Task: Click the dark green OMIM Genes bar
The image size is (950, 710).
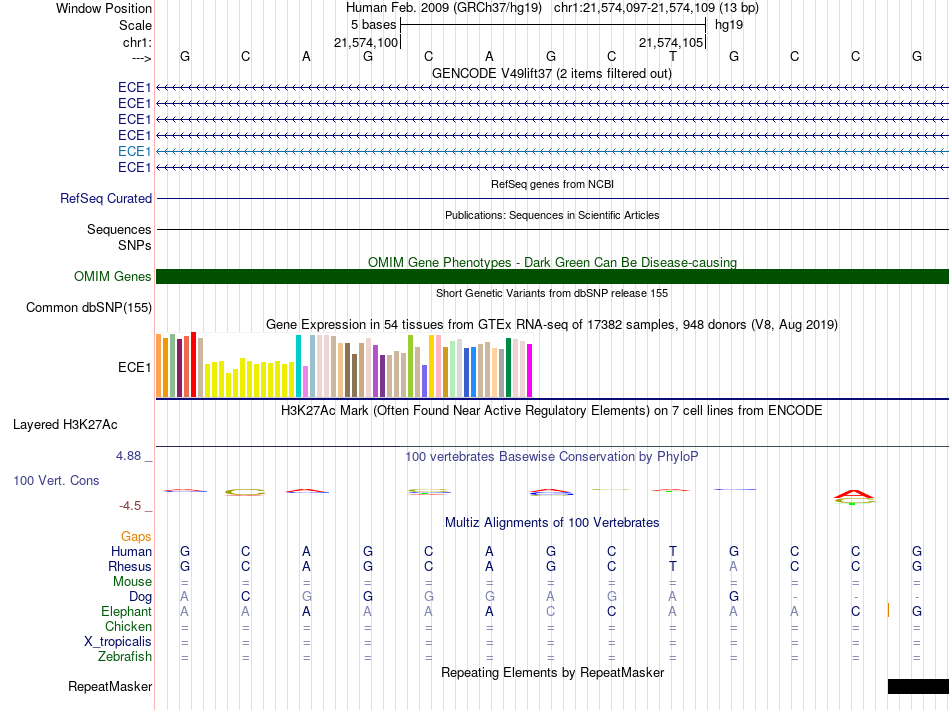Action: [x=552, y=276]
